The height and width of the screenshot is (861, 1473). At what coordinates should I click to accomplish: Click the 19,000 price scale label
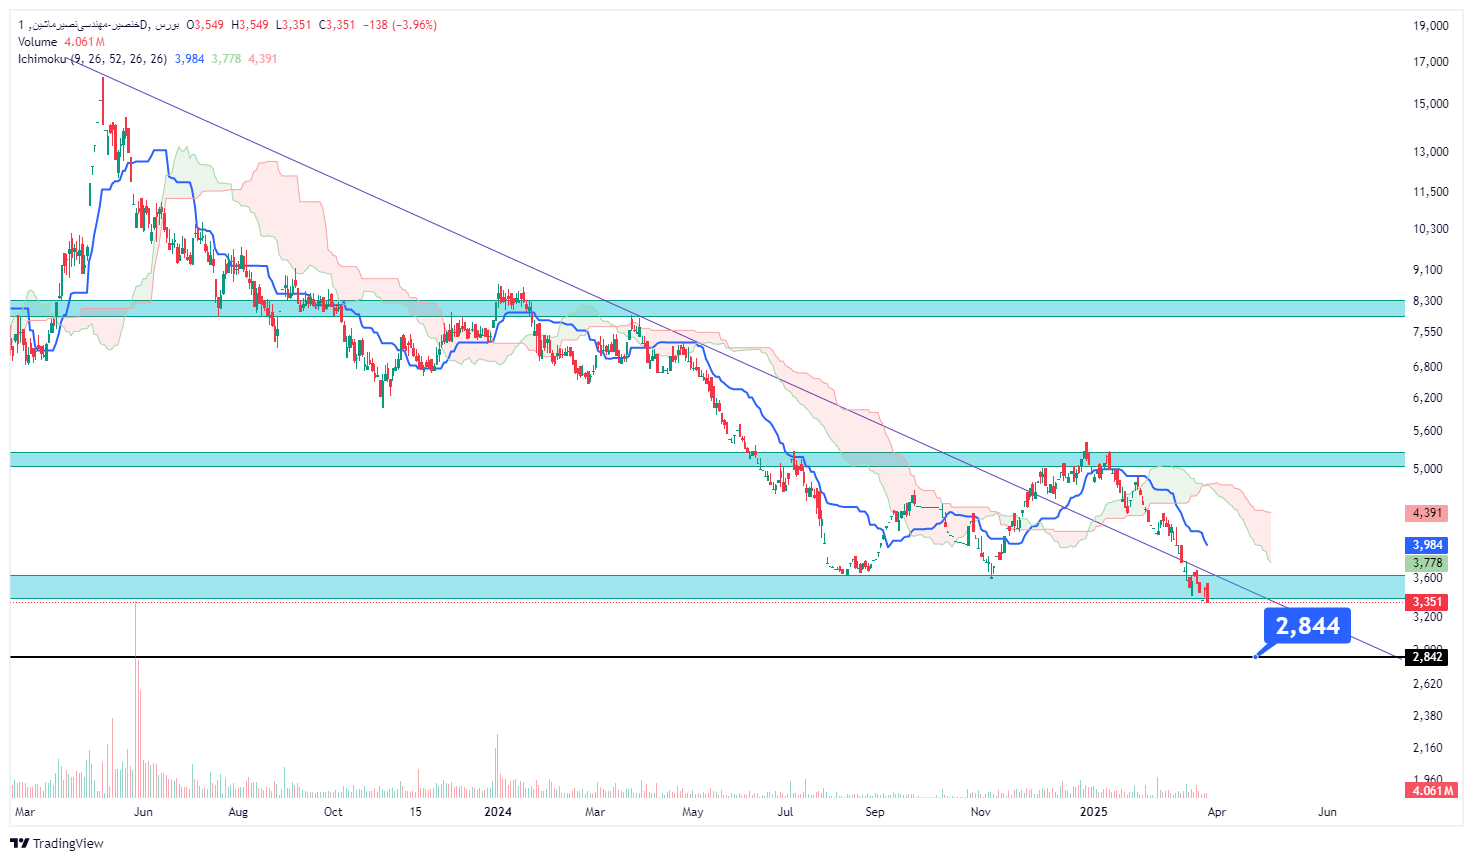coord(1431,26)
